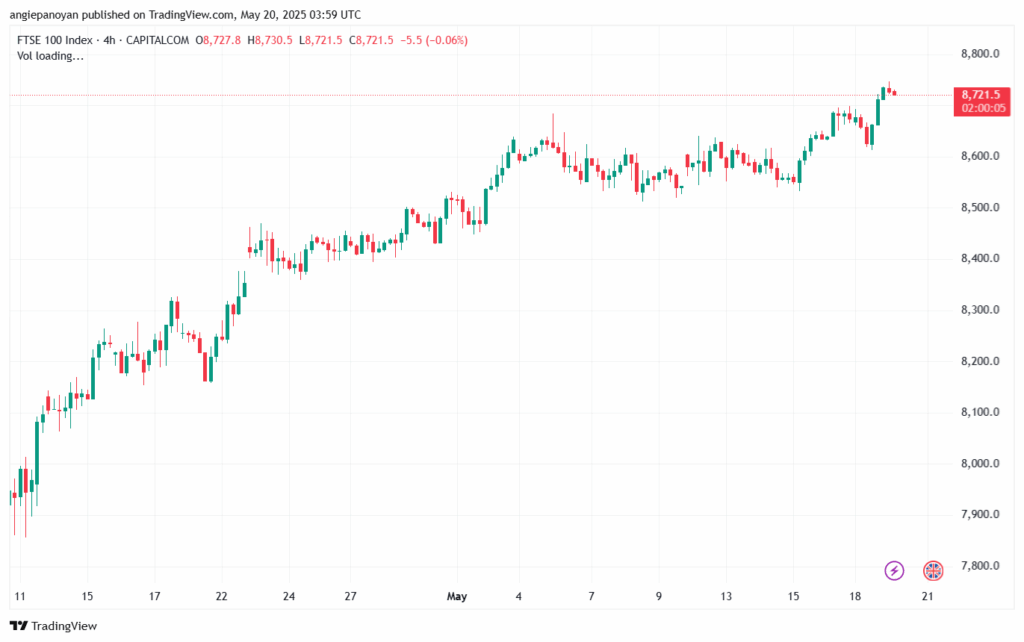Screen dimensions: 1024x642
Task: Click the purple lightning bolt event icon
Action: pyautogui.click(x=894, y=571)
